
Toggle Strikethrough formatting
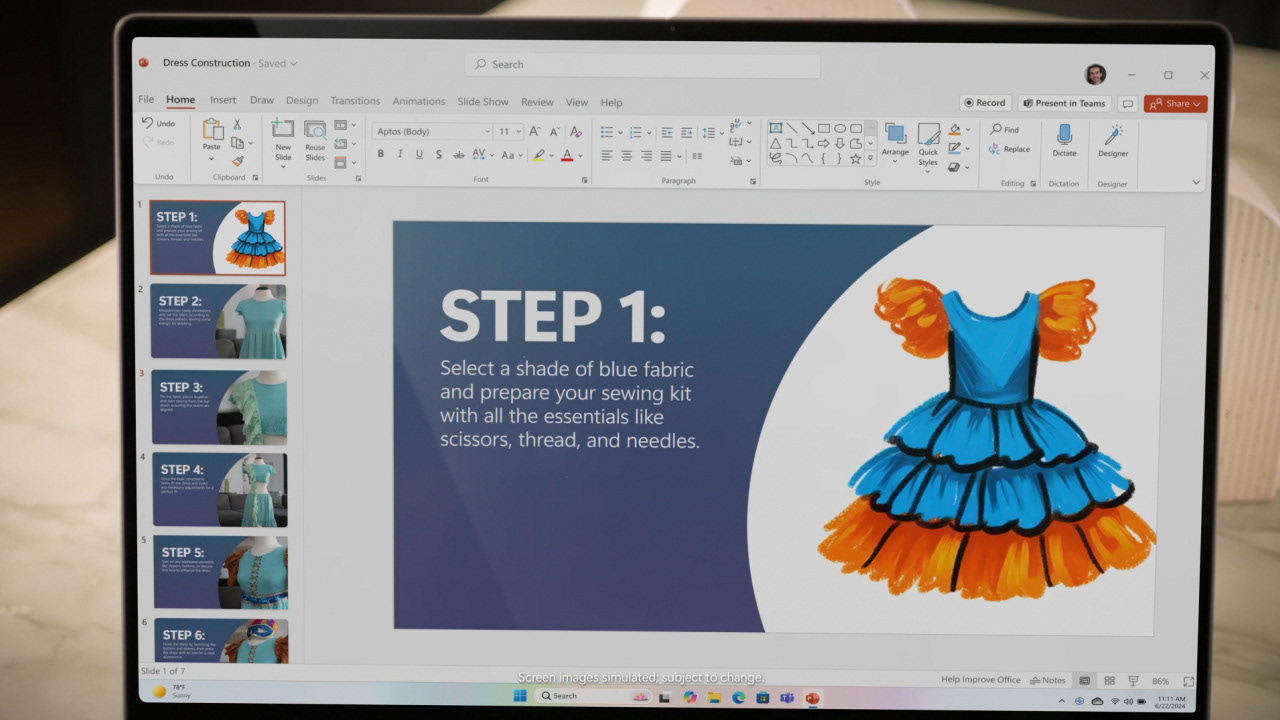(x=458, y=155)
